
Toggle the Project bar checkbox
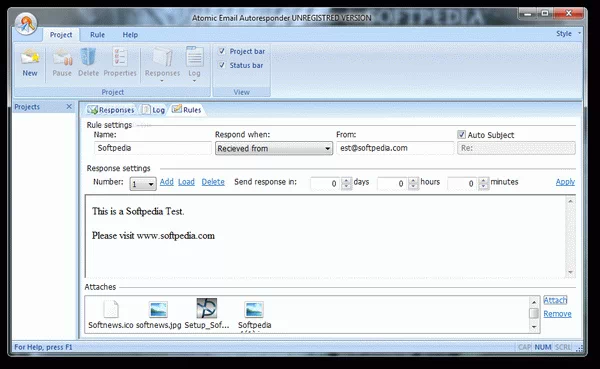click(x=222, y=51)
